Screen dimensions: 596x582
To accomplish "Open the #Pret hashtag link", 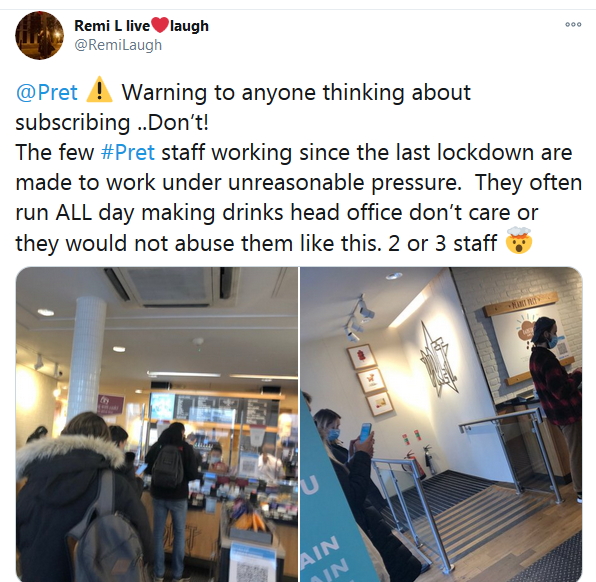I will pyautogui.click(x=128, y=152).
